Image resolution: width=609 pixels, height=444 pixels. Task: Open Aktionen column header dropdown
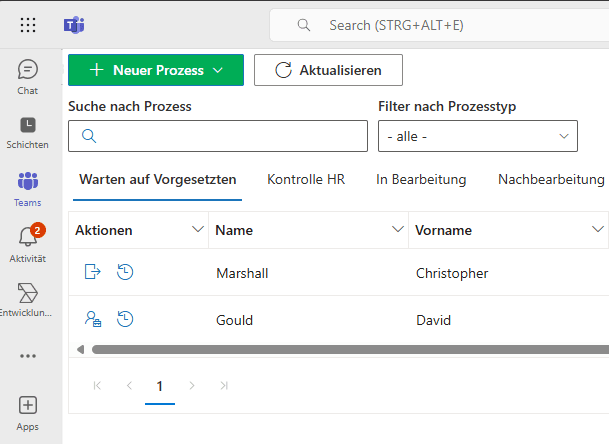tap(197, 230)
